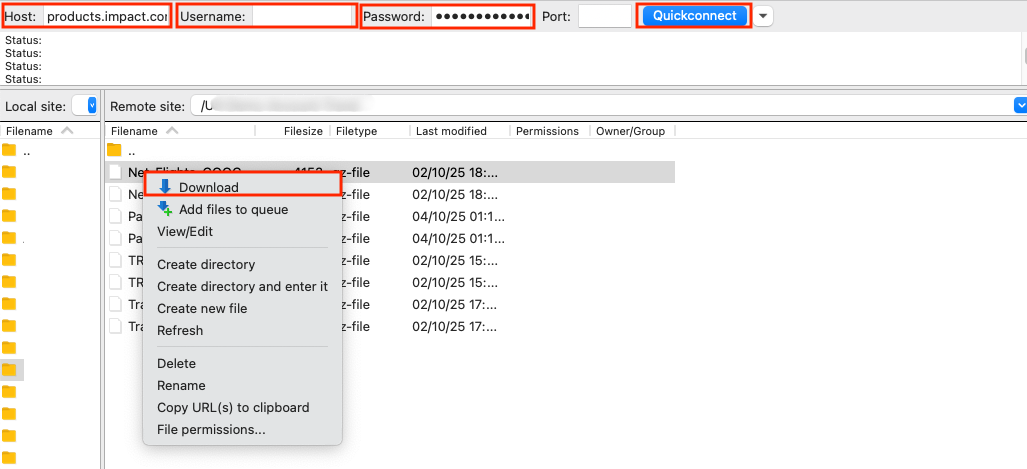
Task: Focus the Port input field
Action: point(604,17)
